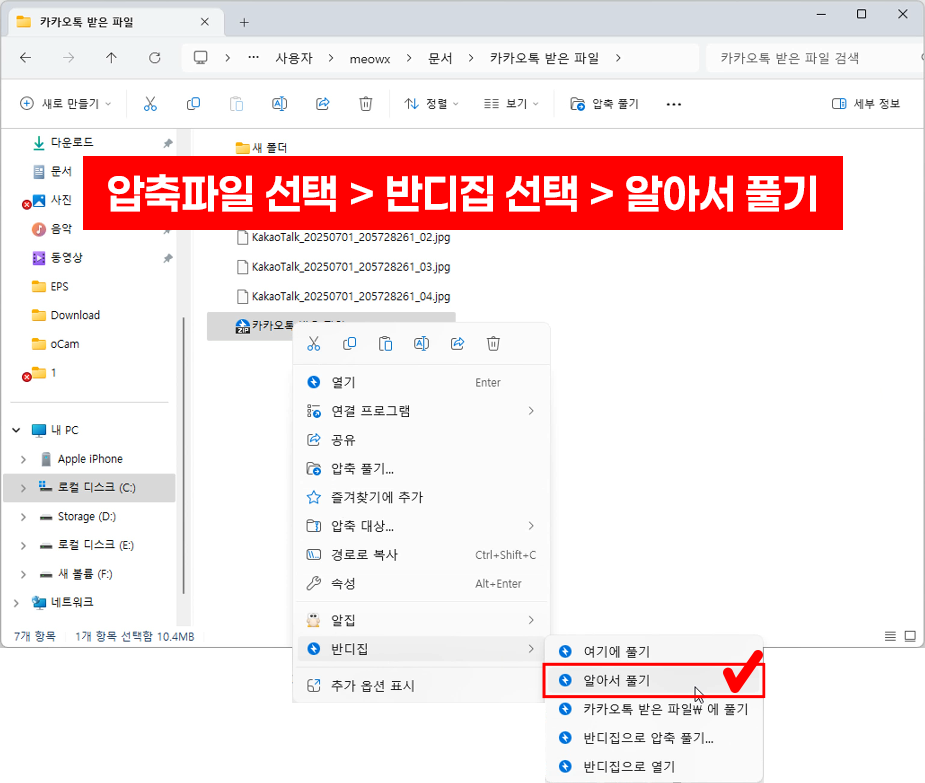
Task: Expand the chevron after 카카오톡 받은 파일 breadcrumb
Action: (618, 58)
